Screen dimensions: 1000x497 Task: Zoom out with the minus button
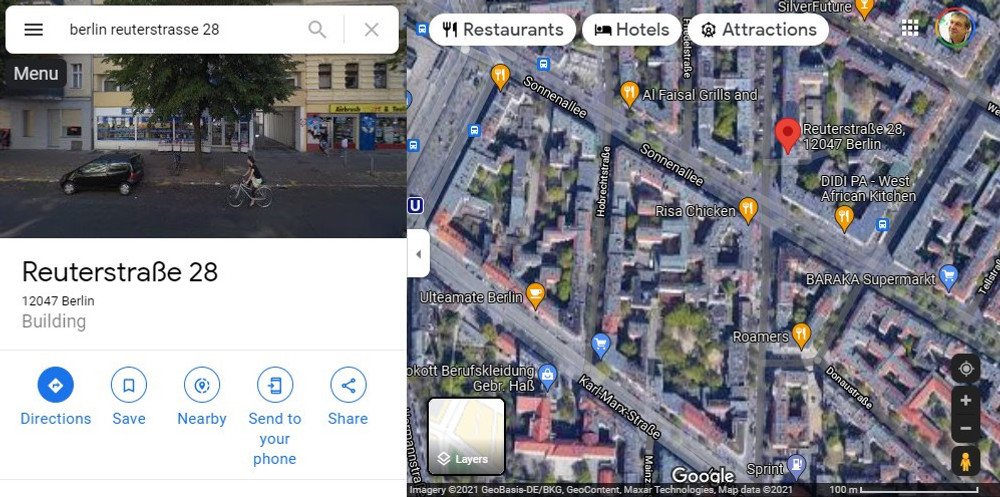[x=966, y=429]
